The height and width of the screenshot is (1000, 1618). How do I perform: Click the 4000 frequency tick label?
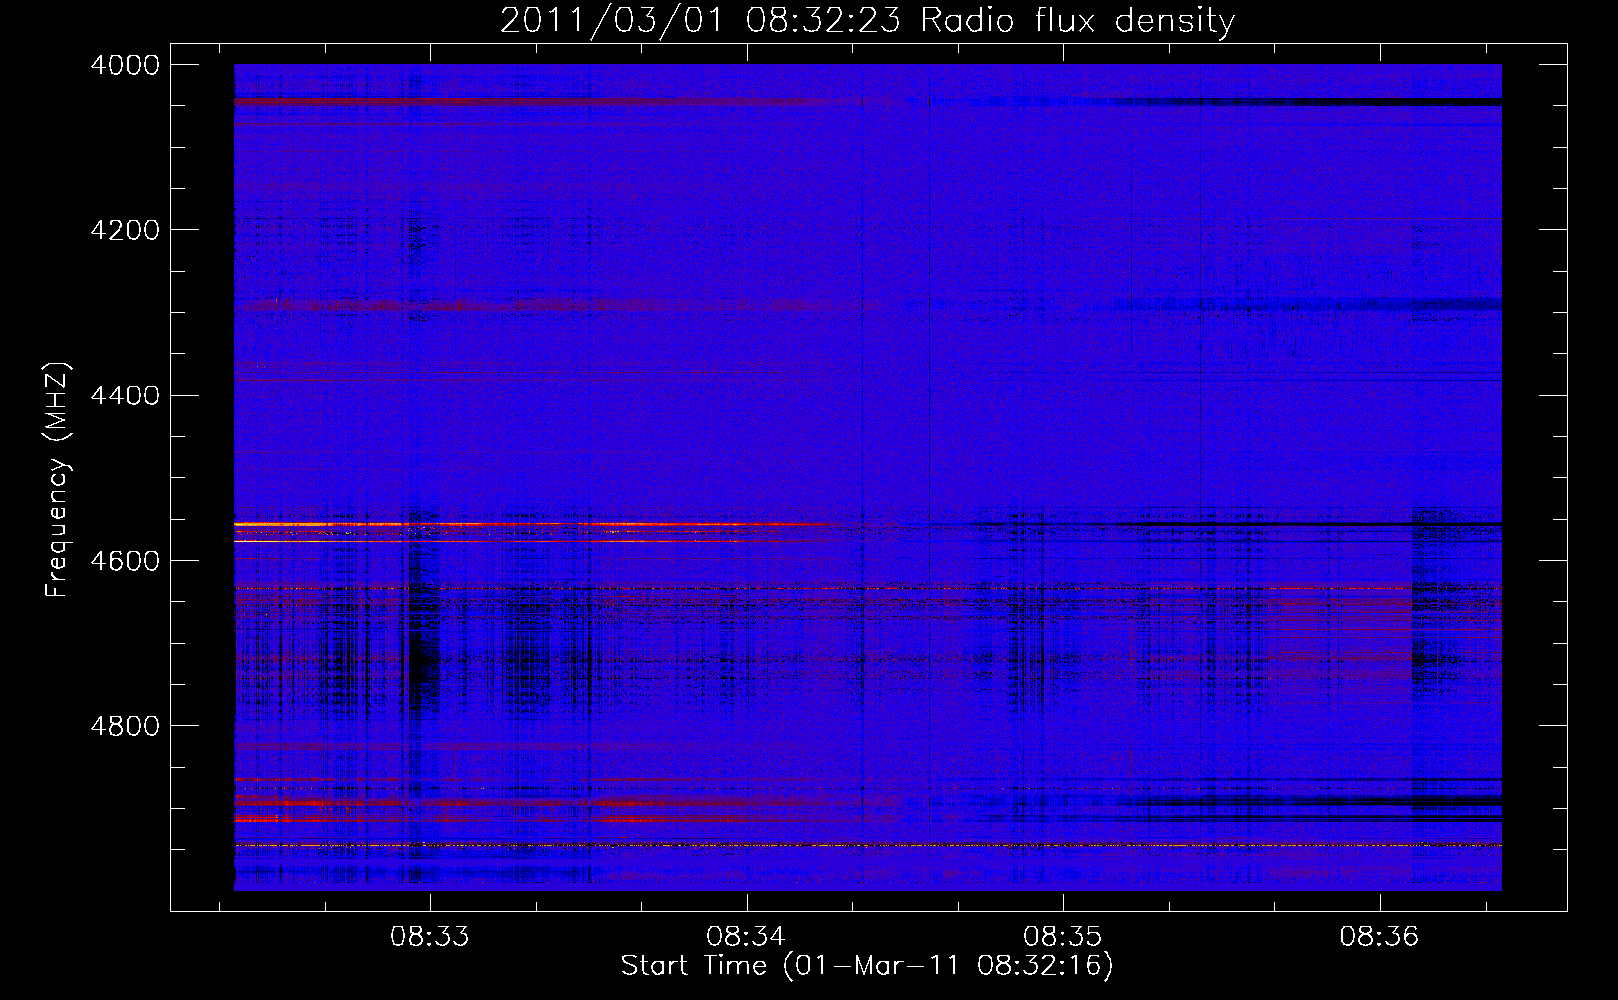tap(125, 65)
